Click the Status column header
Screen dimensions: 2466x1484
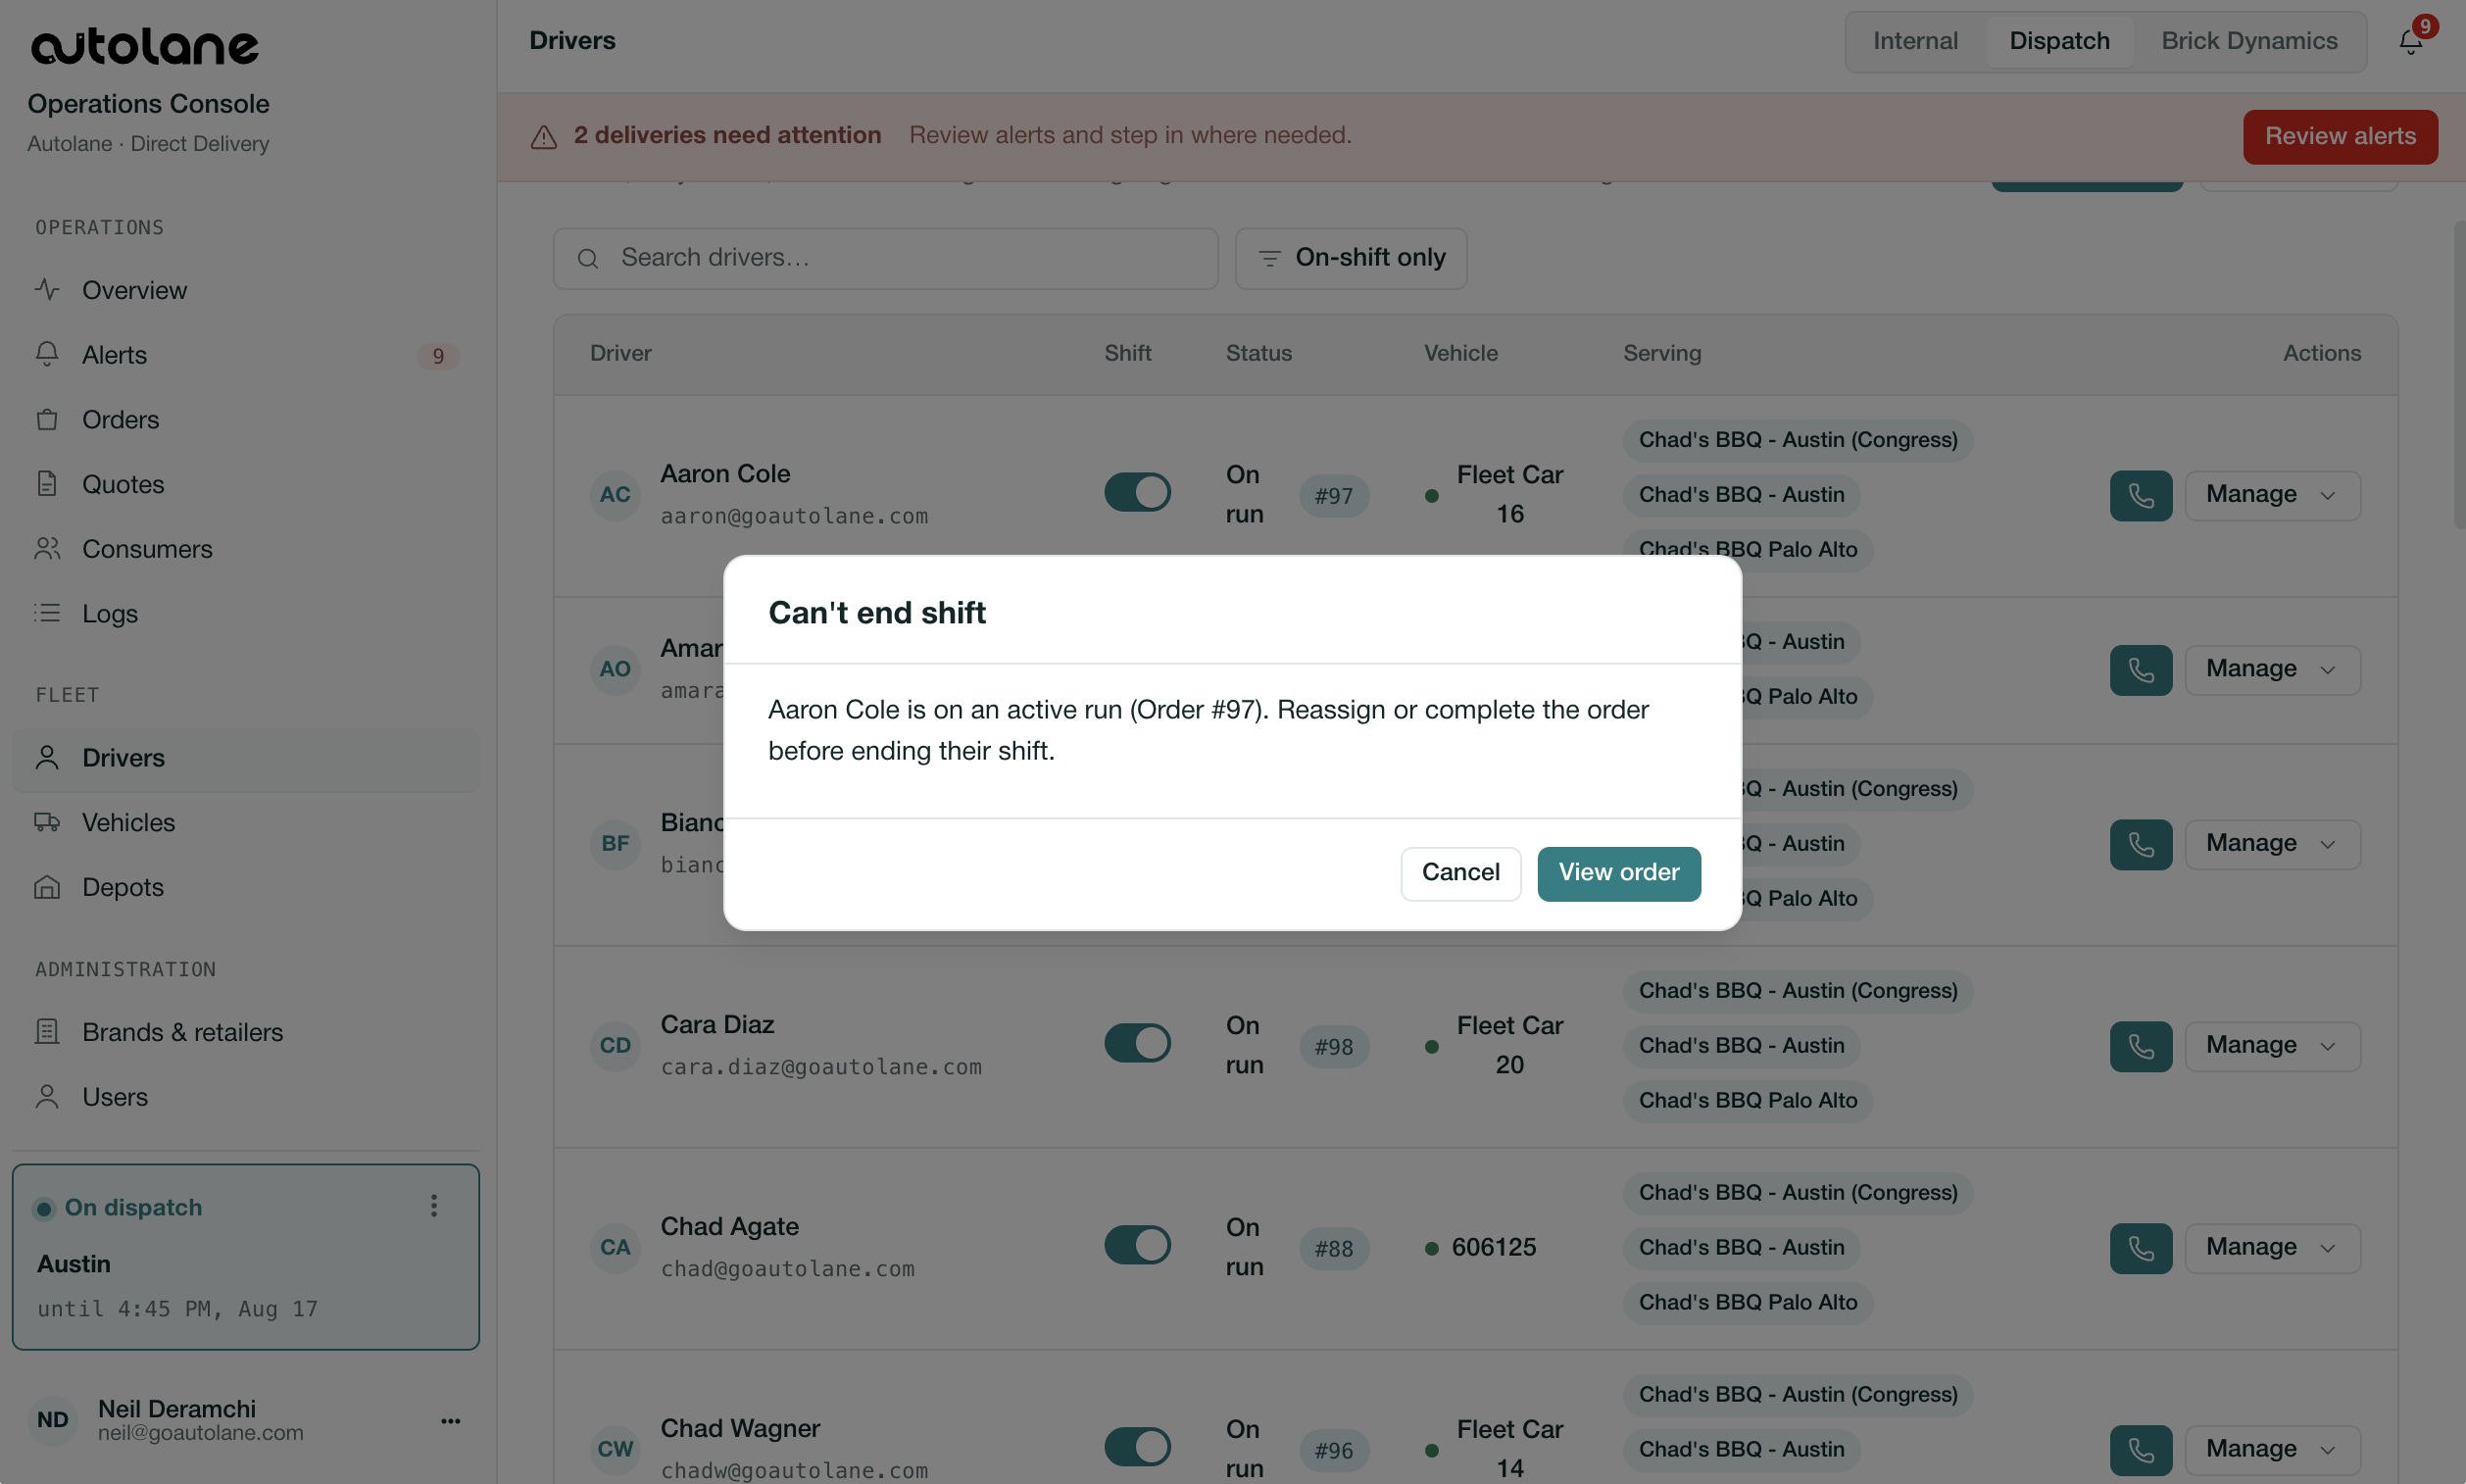[x=1258, y=354]
